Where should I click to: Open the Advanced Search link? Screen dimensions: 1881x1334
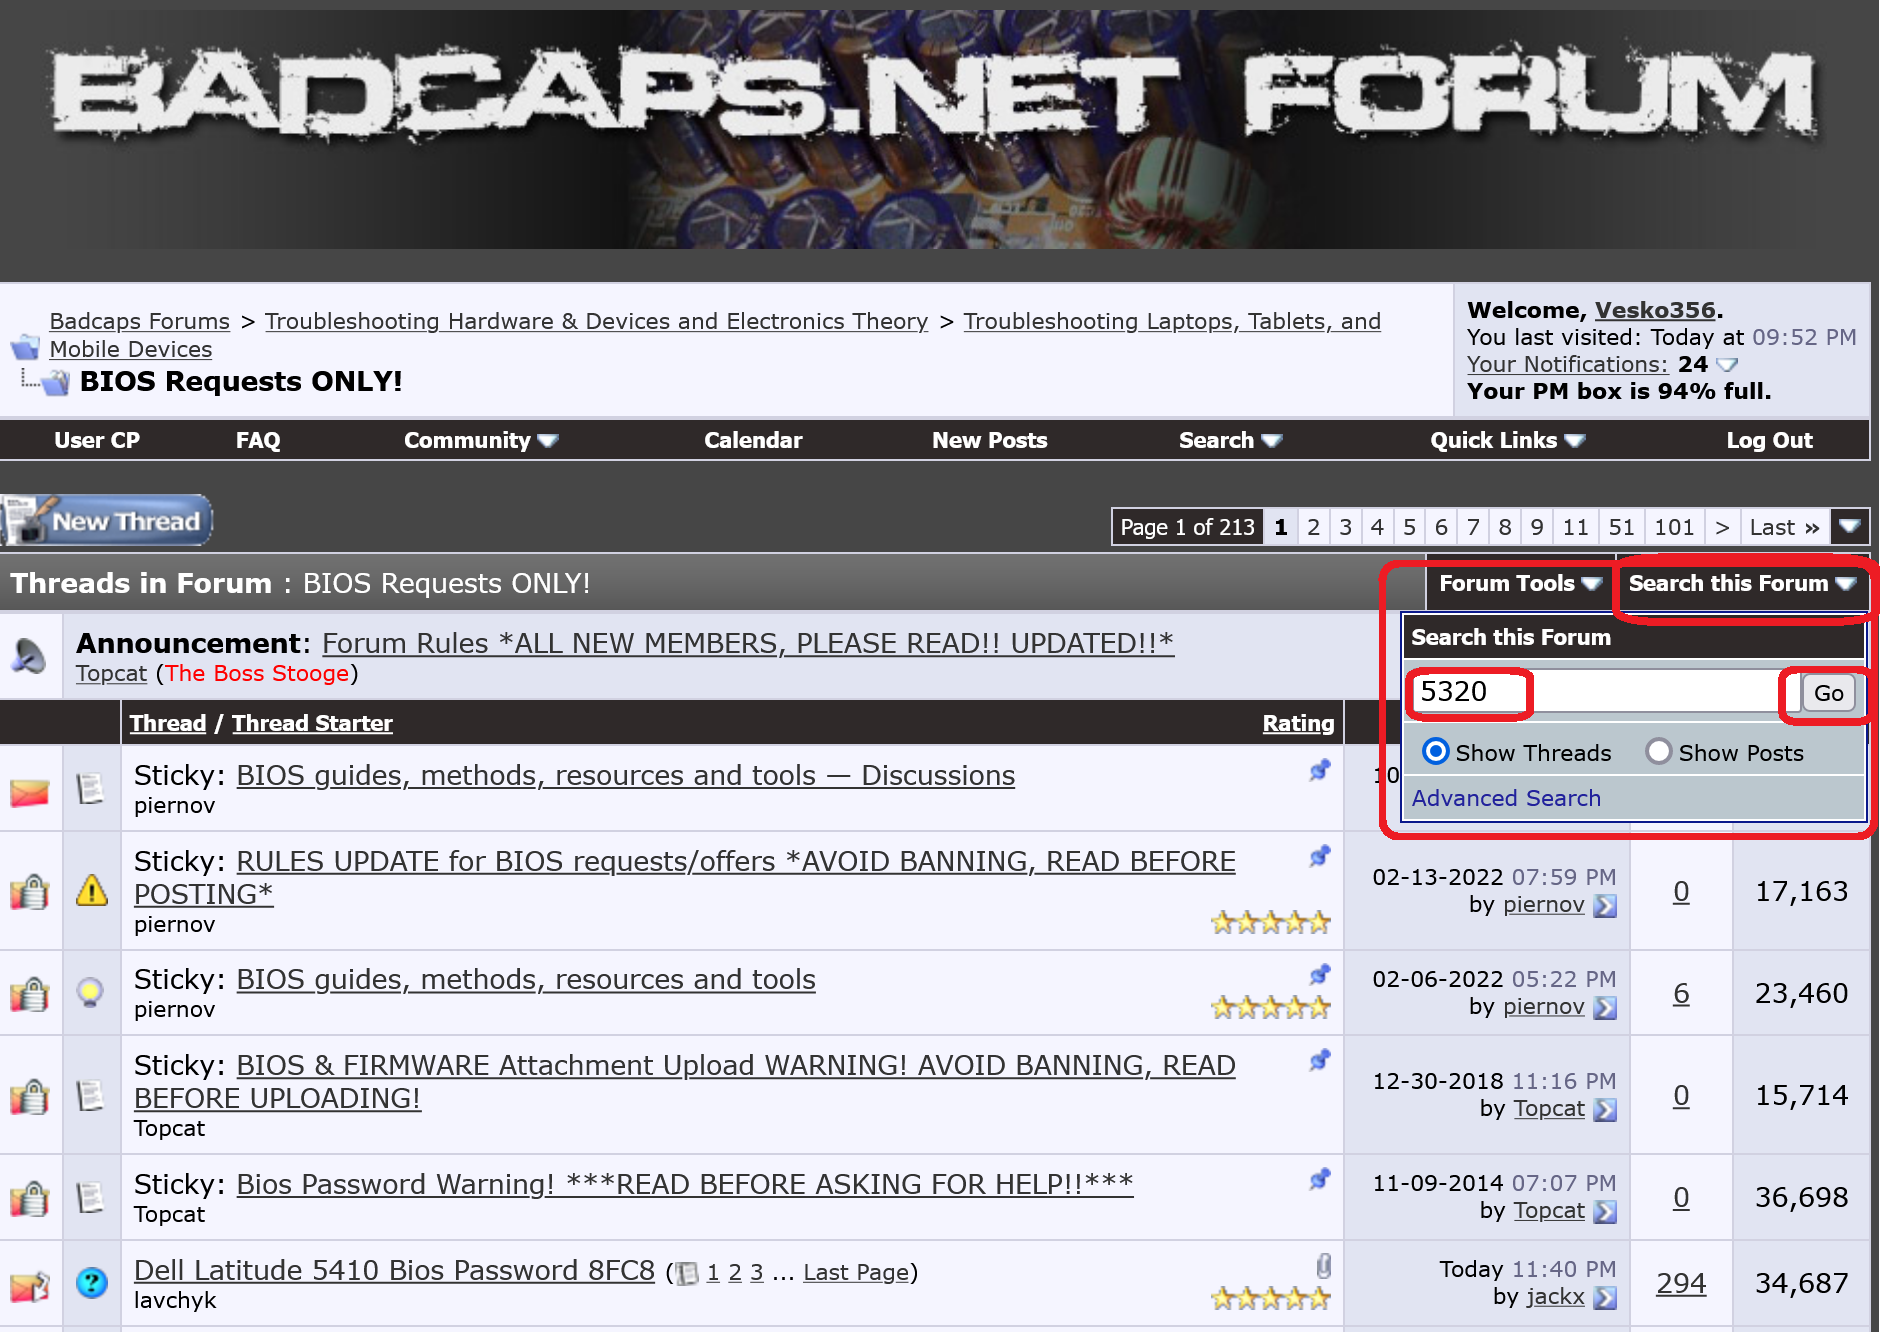(x=1506, y=798)
